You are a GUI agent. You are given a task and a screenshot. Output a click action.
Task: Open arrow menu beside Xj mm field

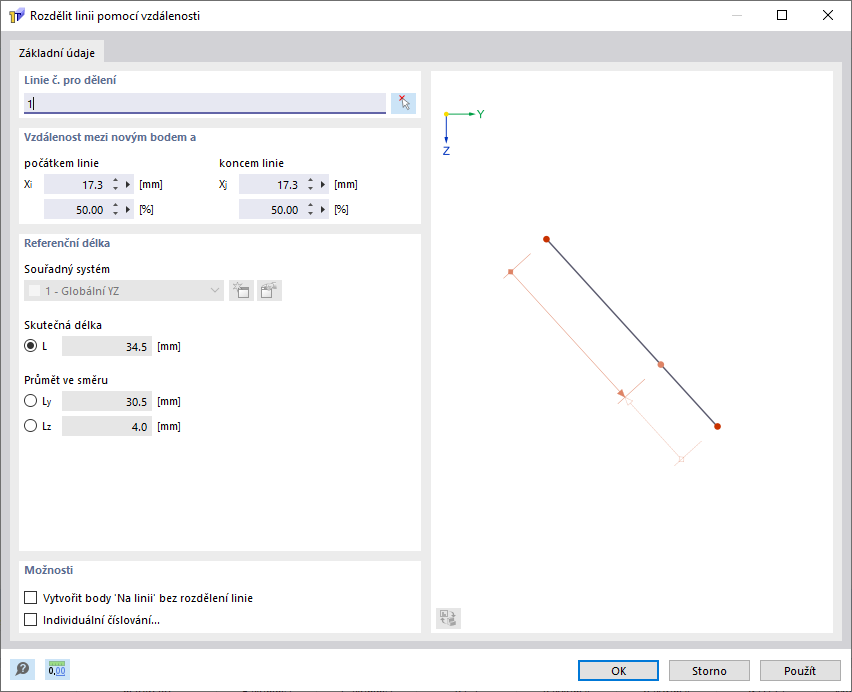[323, 185]
